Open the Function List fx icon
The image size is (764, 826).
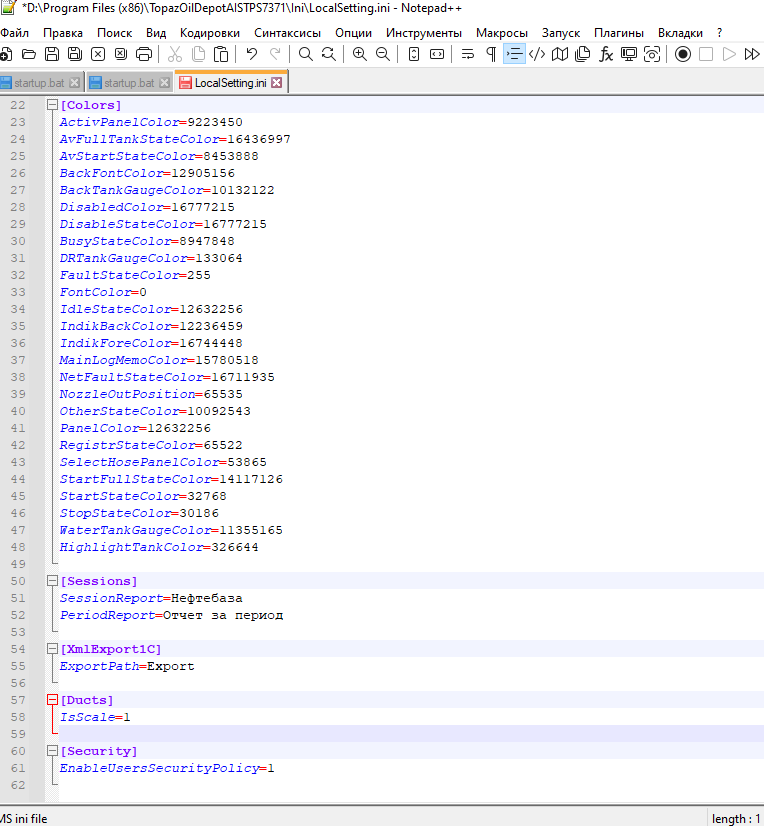pyautogui.click(x=606, y=54)
